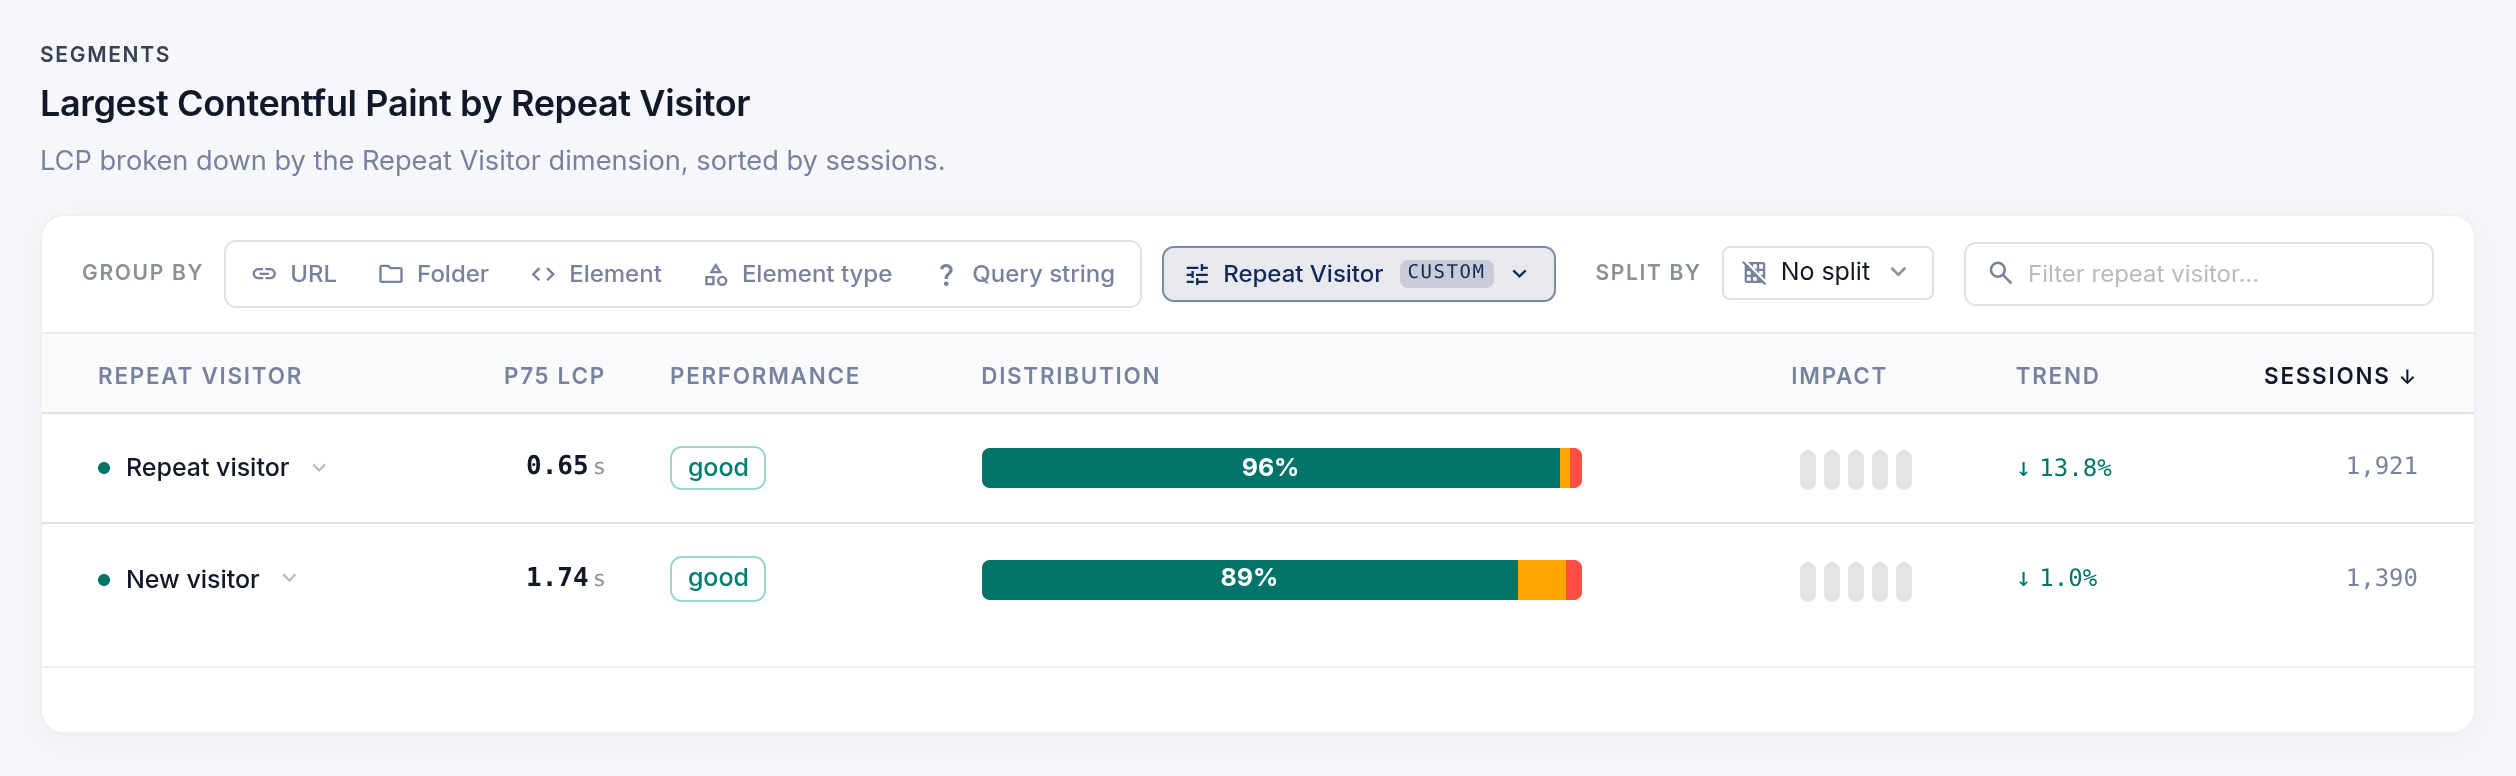This screenshot has width=2516, height=776.
Task: Click the 96% distribution bar
Action: click(x=1282, y=468)
